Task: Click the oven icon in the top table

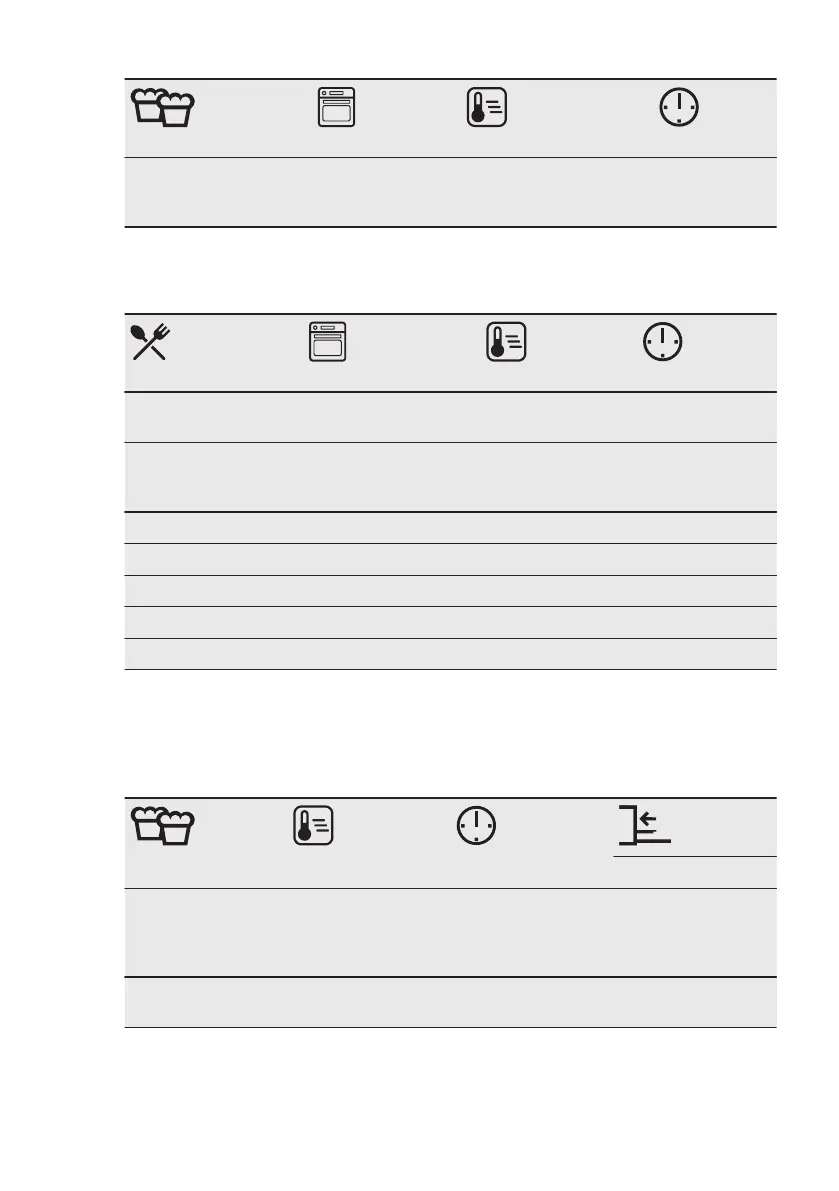Action: (x=336, y=107)
